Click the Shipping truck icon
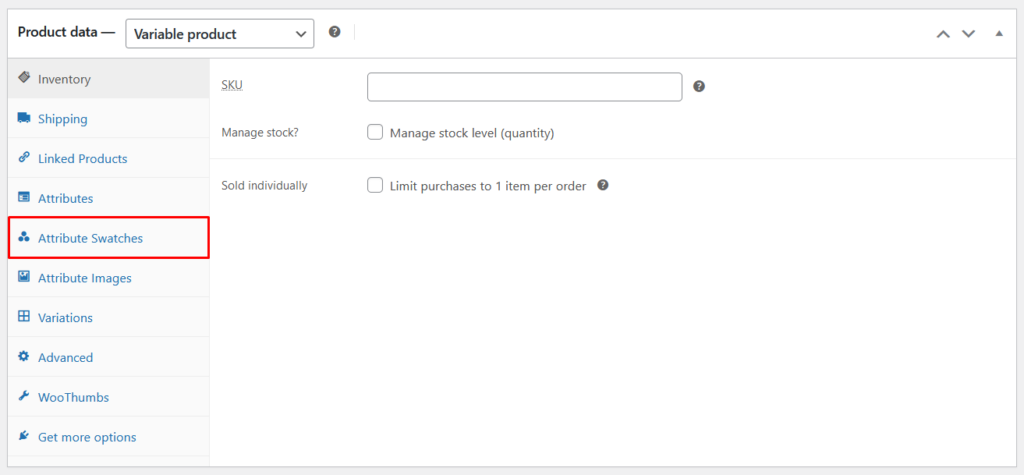This screenshot has height=475, width=1024. pyautogui.click(x=24, y=118)
